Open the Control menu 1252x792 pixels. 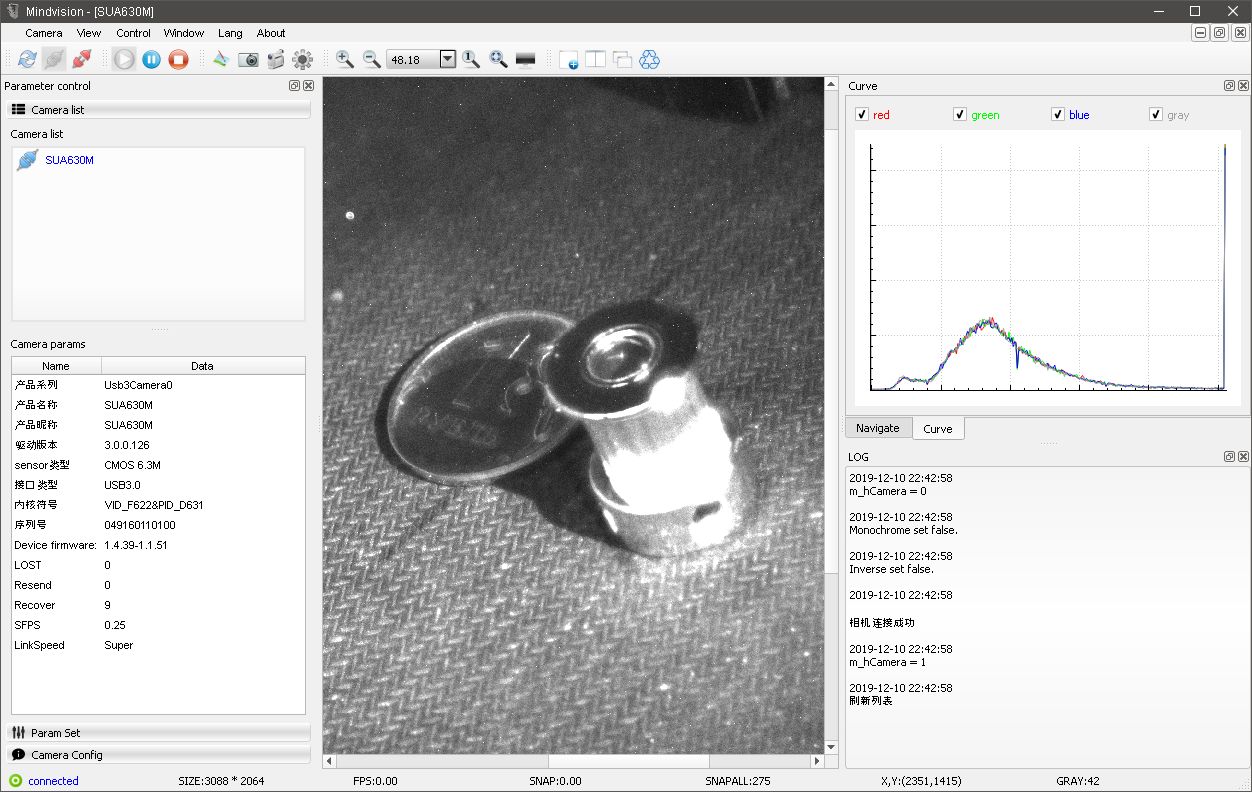click(x=133, y=33)
